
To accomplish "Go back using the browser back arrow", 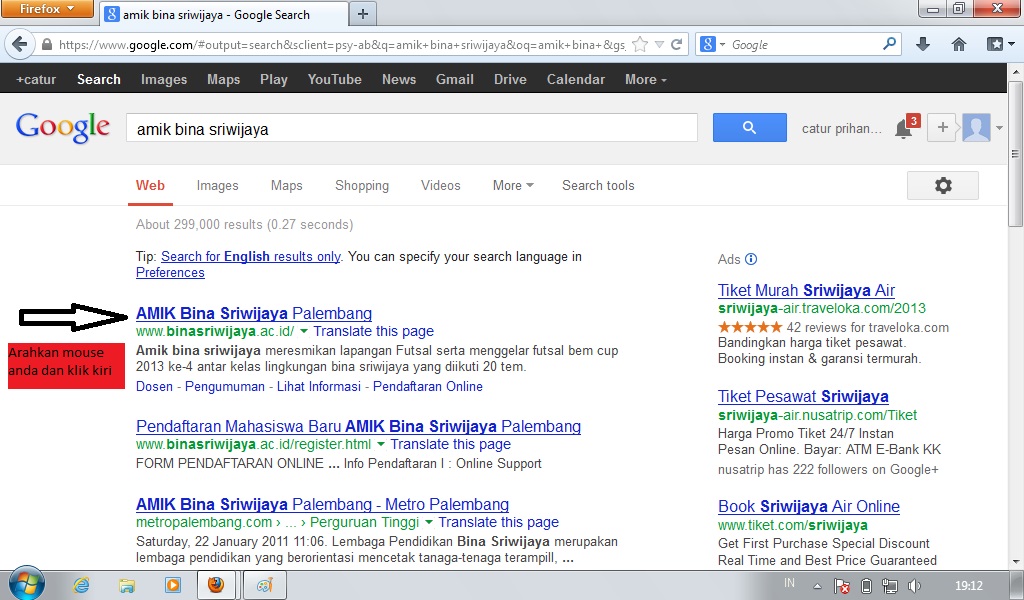I will (20, 44).
